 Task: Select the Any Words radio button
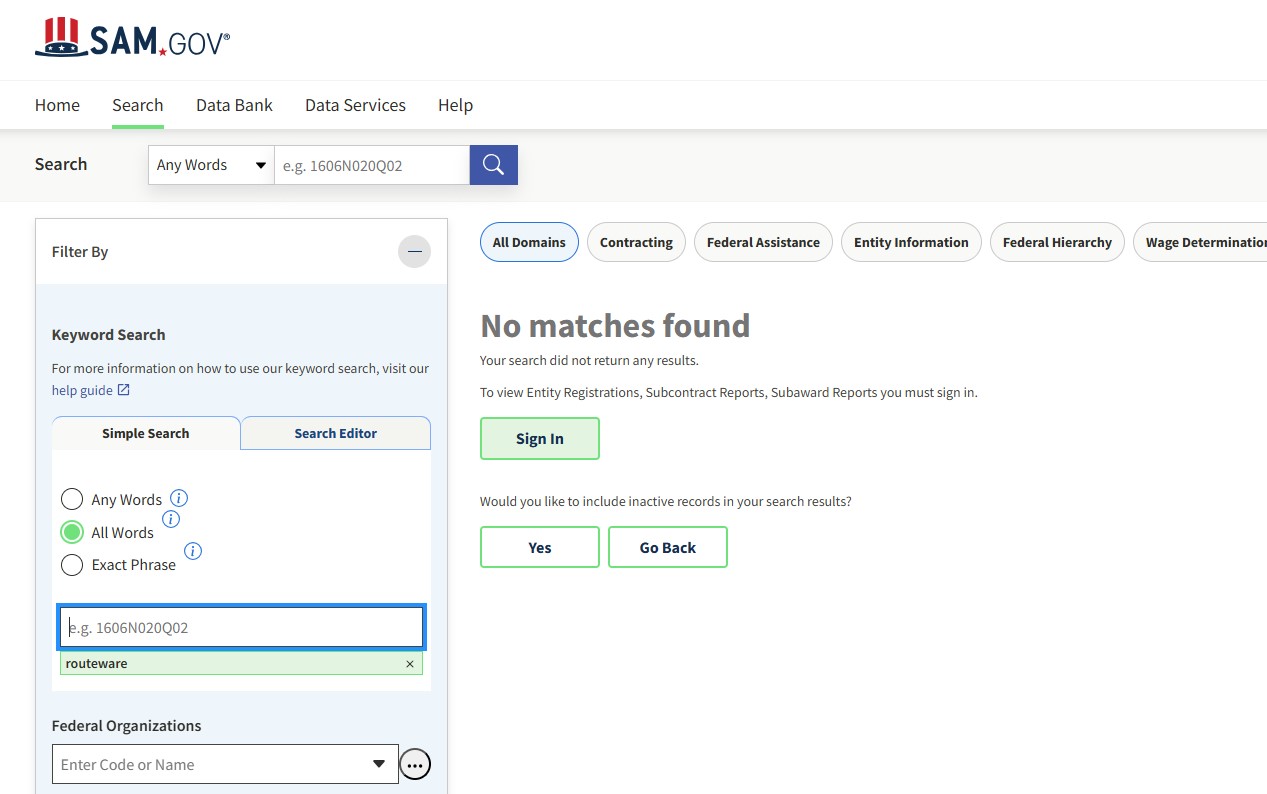(x=72, y=499)
